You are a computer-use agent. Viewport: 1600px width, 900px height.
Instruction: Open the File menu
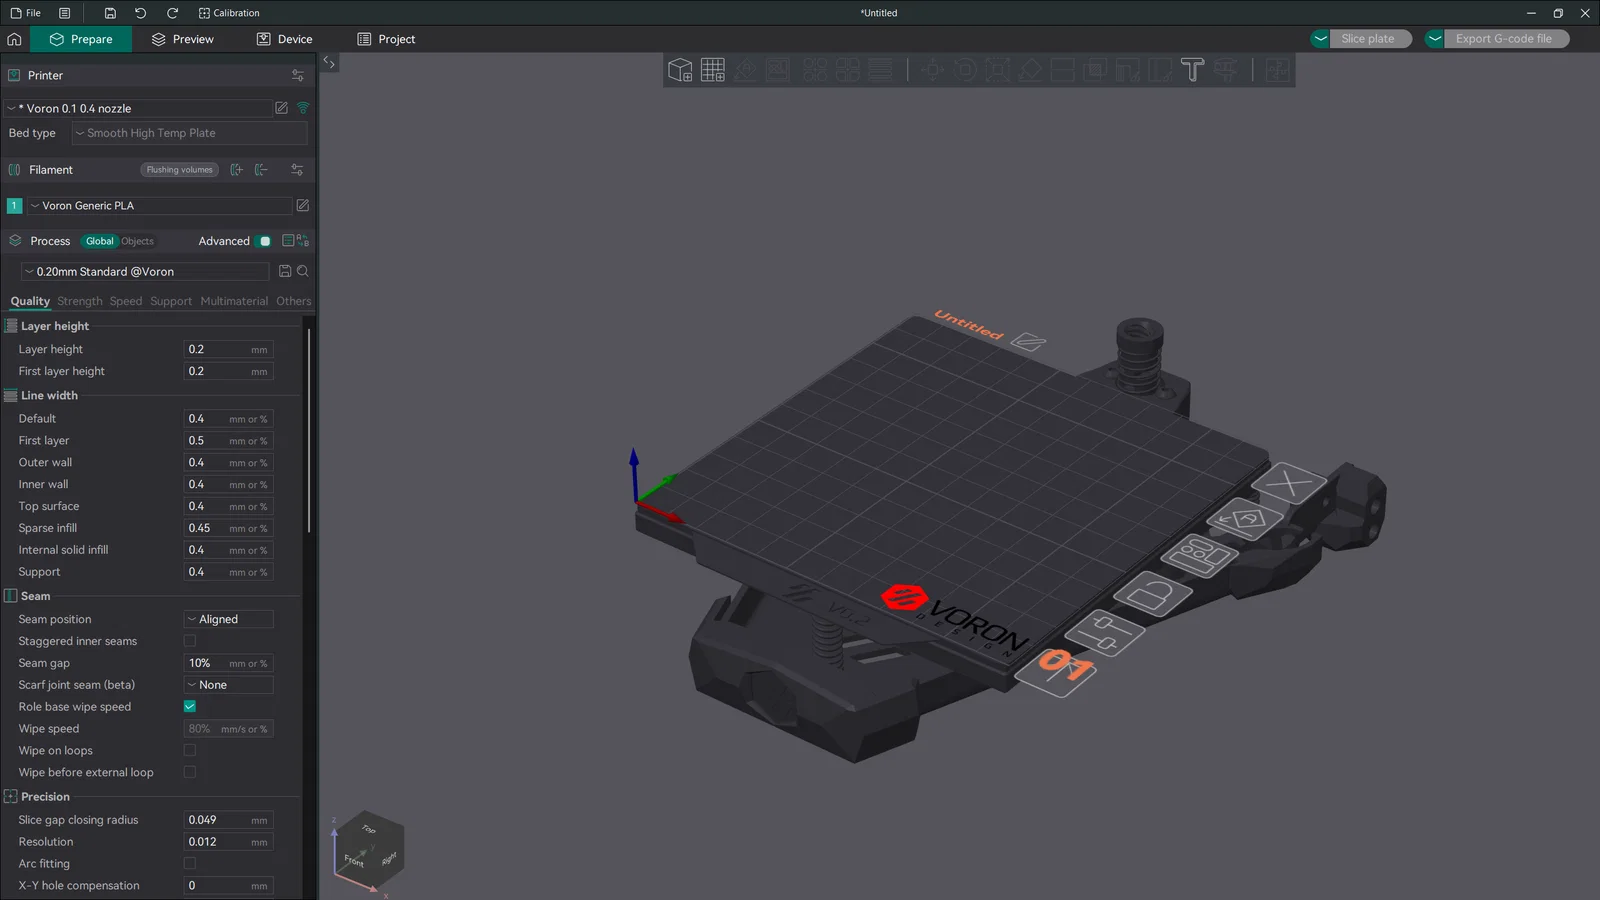point(26,13)
